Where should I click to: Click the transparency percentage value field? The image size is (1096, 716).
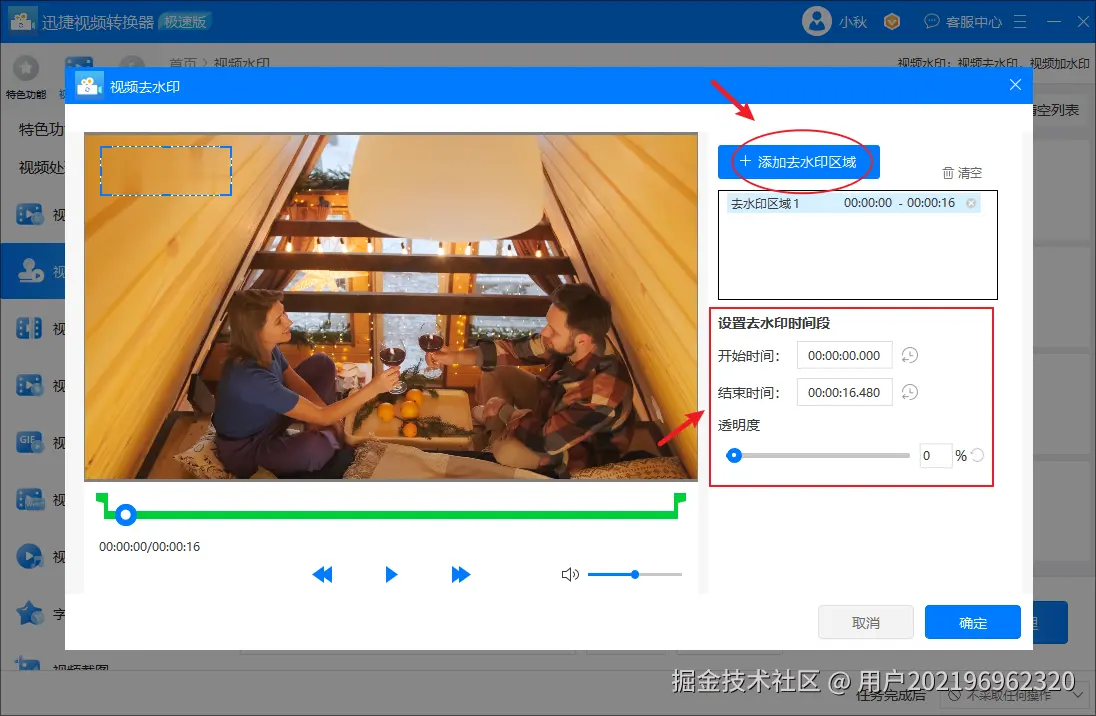coord(936,456)
